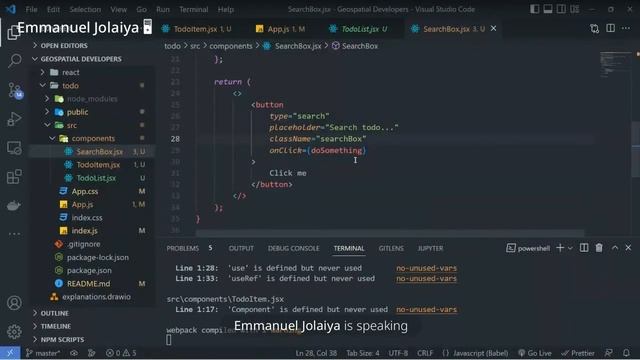Screen dimensions: 640x360
Task: Open compare changes icon in editor toolbar
Action: click(x=594, y=29)
